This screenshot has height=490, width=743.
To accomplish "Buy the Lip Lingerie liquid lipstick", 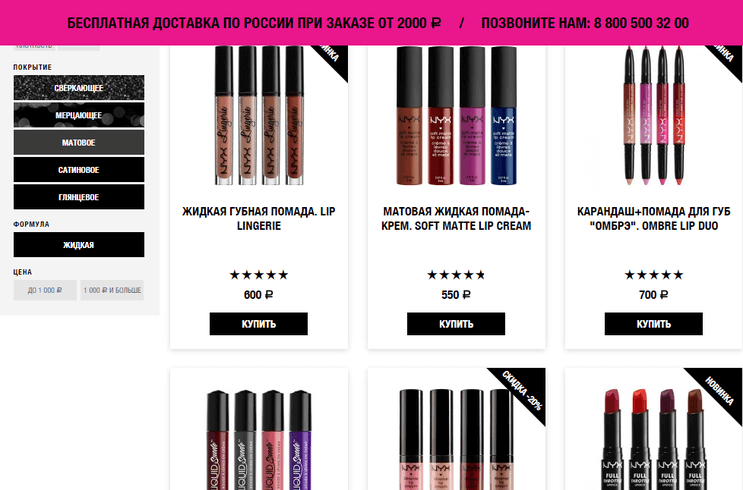I will [259, 324].
